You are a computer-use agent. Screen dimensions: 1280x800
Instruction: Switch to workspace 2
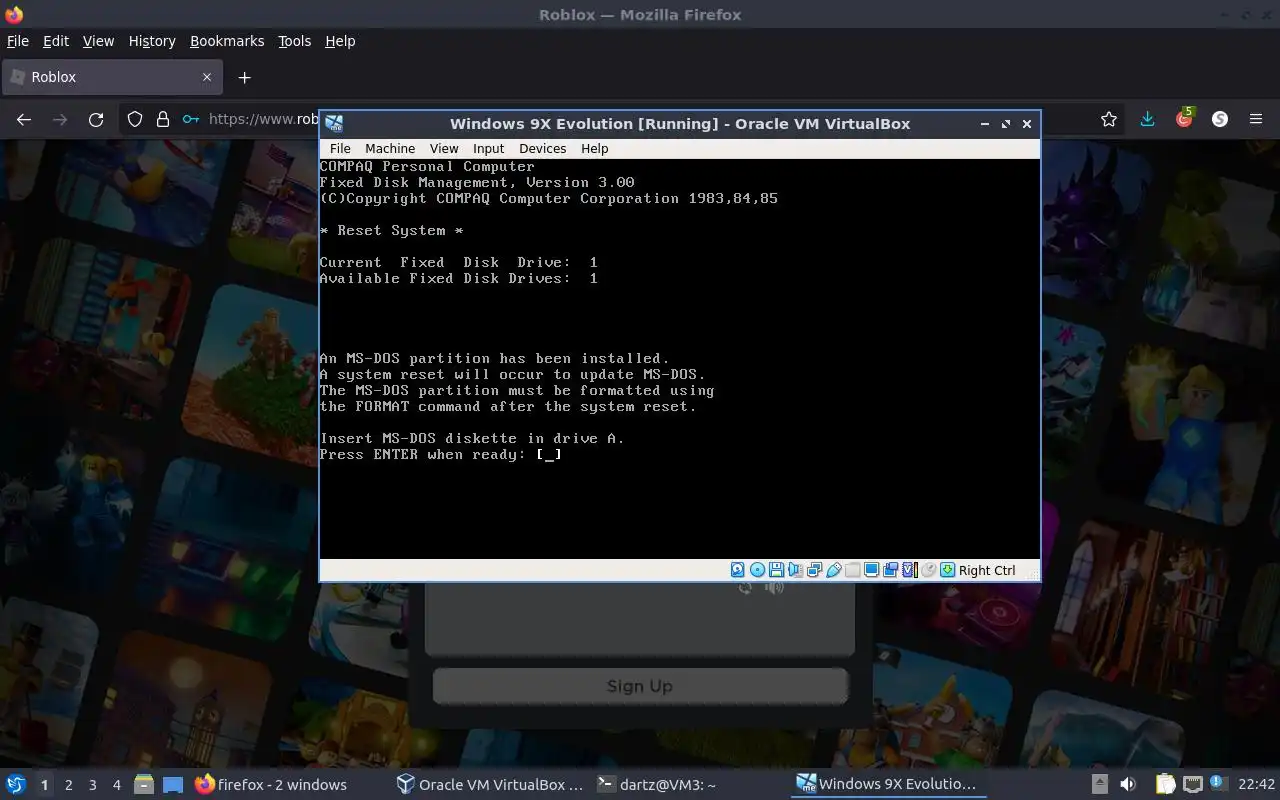pyautogui.click(x=69, y=785)
